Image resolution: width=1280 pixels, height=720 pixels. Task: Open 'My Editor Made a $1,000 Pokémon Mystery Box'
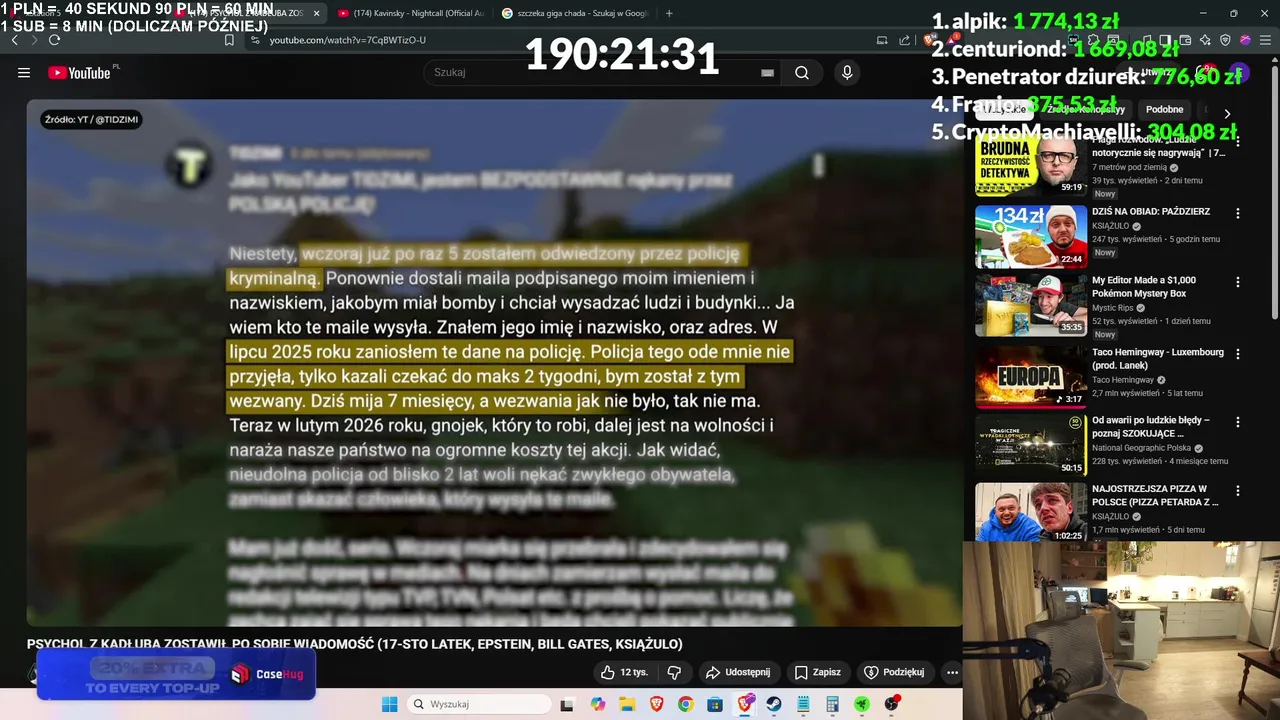[x=1144, y=287]
